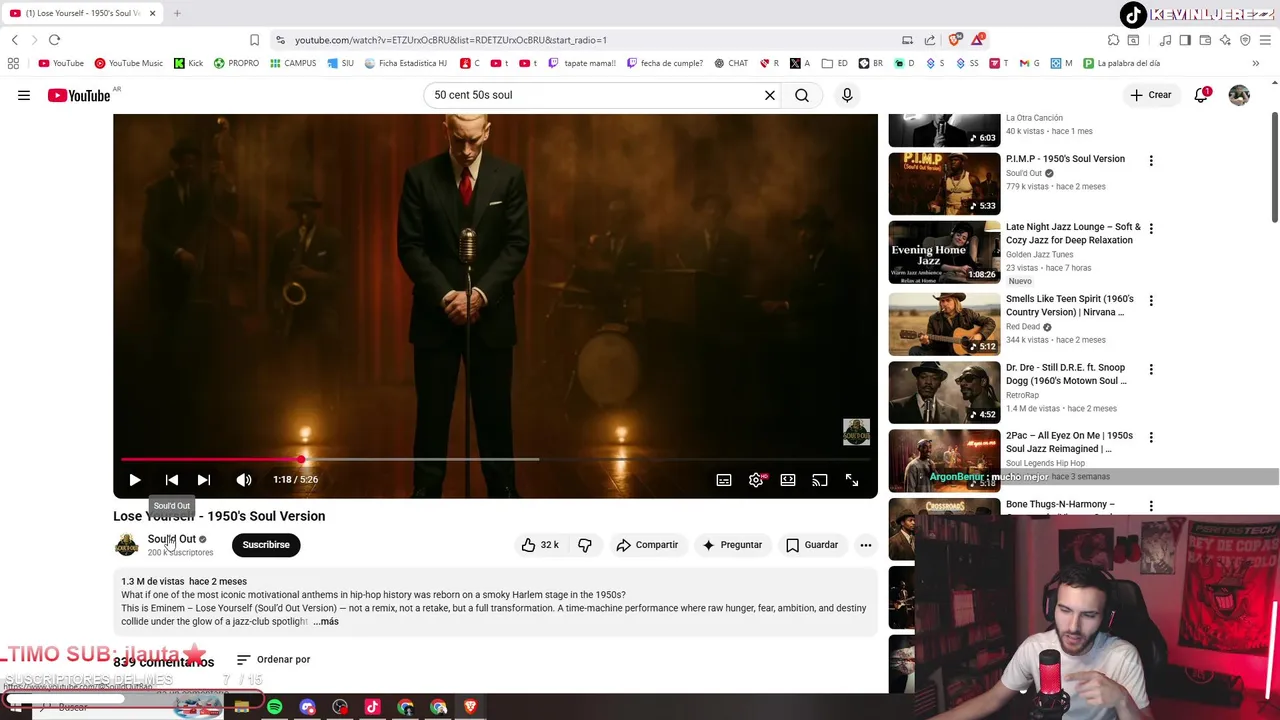Open the YouTube guide hamburger menu
The height and width of the screenshot is (720, 1280).
pos(24,95)
